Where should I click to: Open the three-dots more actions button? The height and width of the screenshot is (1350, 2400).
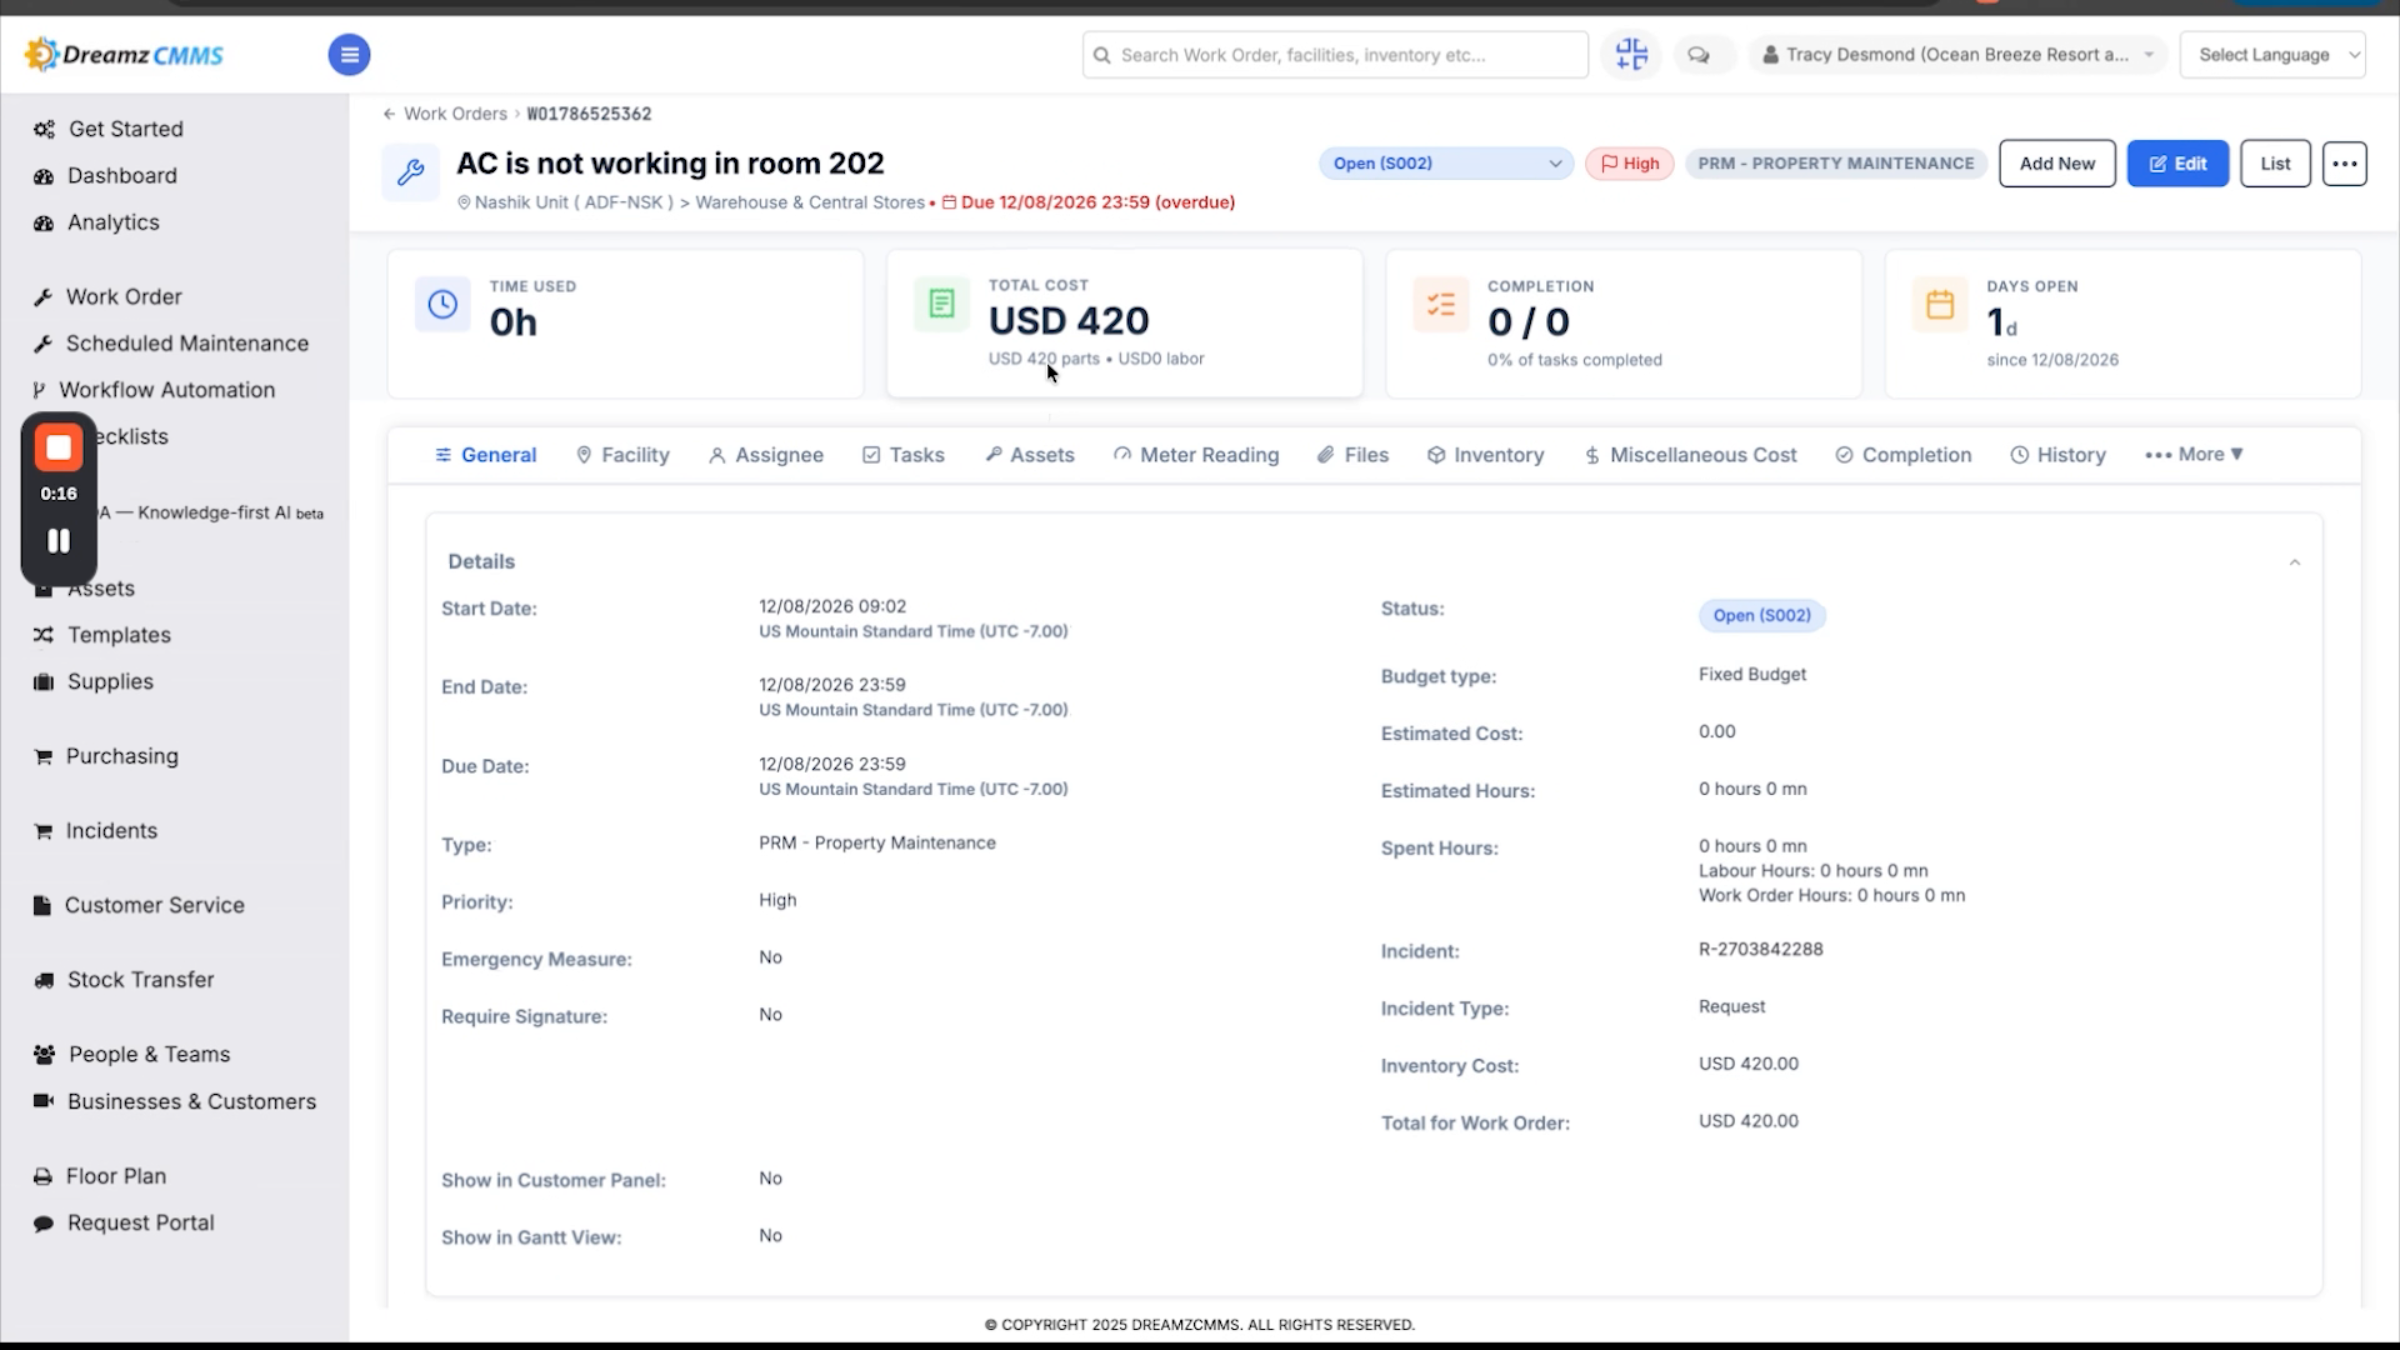pos(2344,163)
